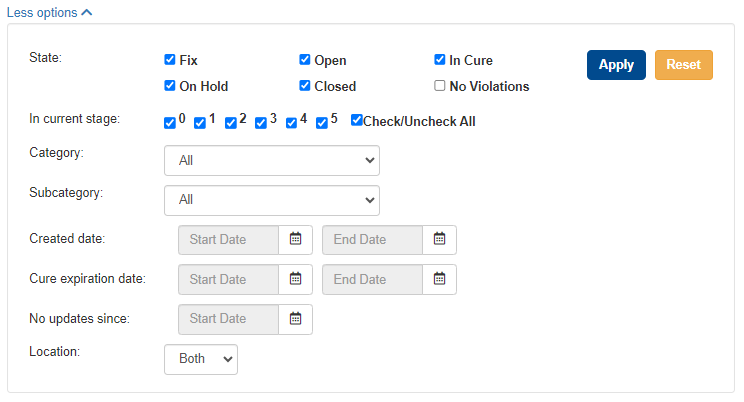Open calendar for Created date start
This screenshot has height=402, width=744.
point(295,239)
